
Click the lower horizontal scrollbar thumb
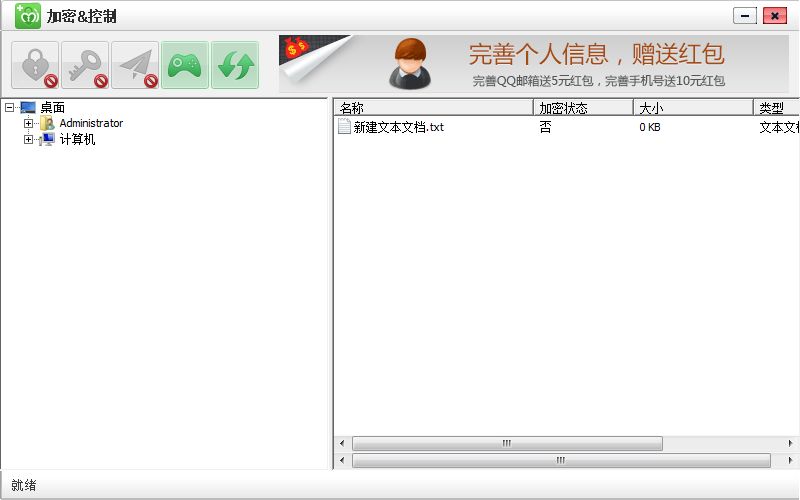(561, 460)
